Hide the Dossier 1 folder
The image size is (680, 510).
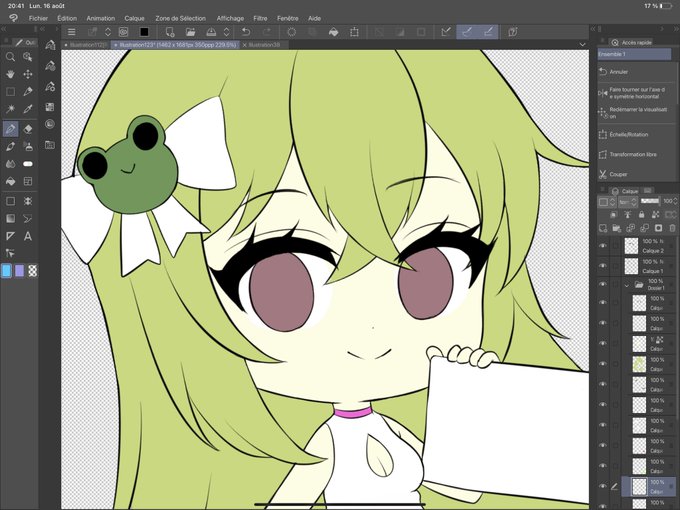tap(603, 284)
